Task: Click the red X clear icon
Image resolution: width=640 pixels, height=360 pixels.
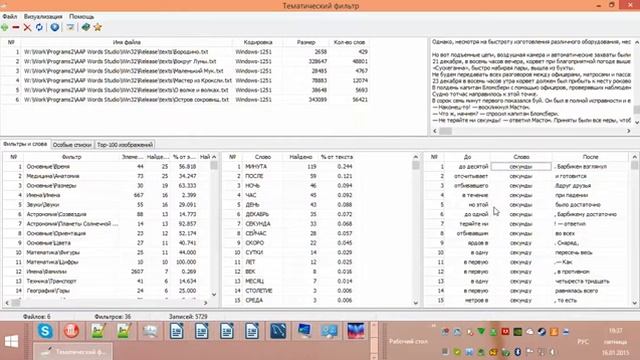Action: click(x=27, y=27)
